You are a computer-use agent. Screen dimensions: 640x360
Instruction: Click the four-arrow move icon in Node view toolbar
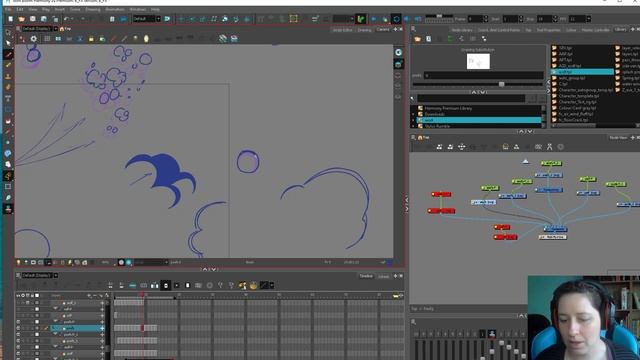pyautogui.click(x=461, y=147)
